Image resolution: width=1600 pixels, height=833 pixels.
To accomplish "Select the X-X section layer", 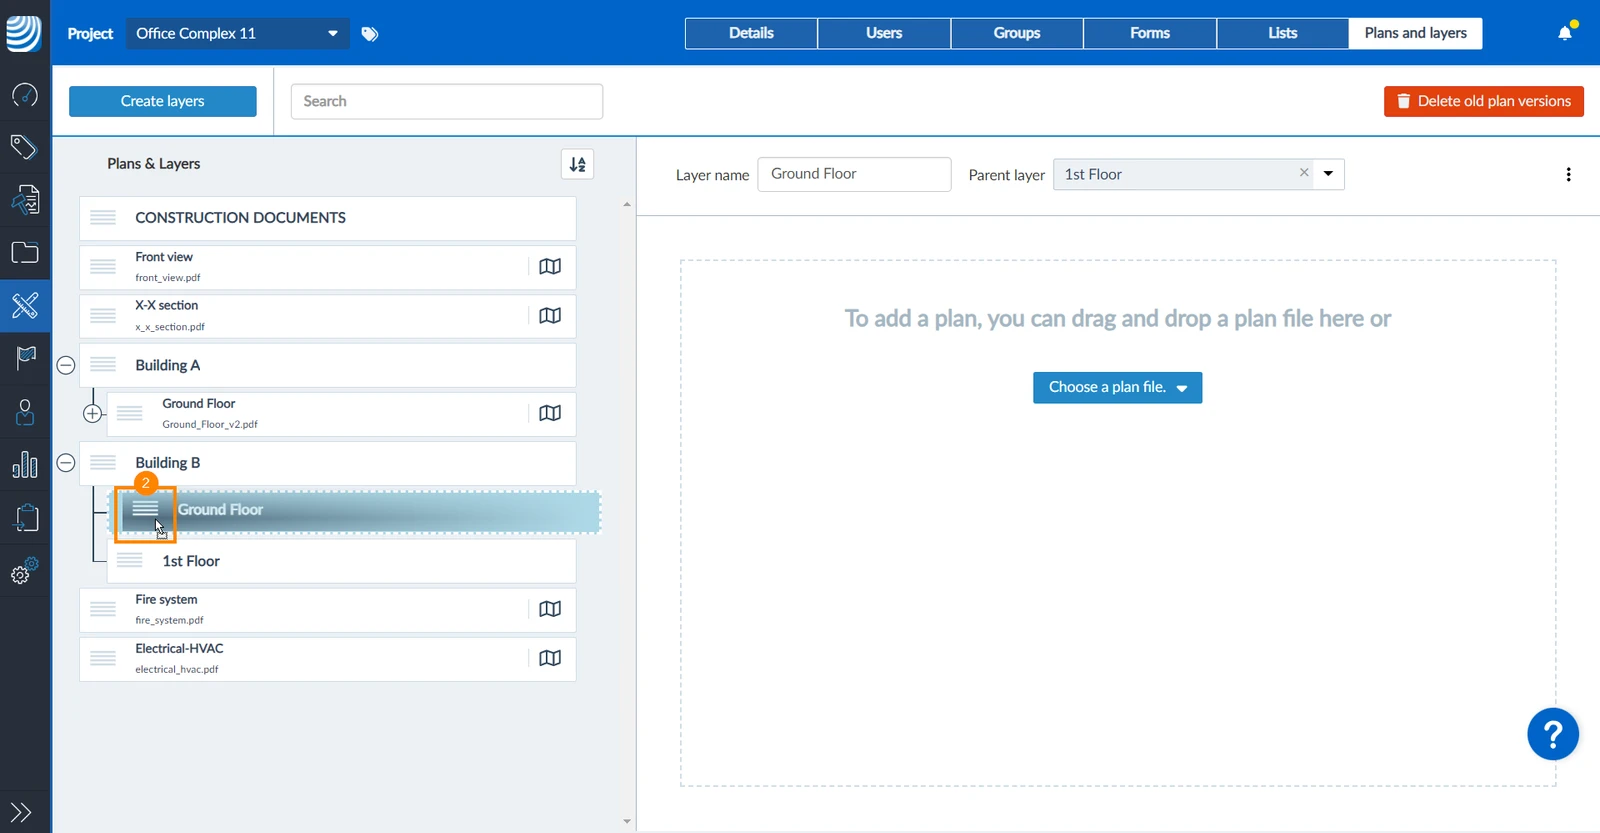I will pyautogui.click(x=328, y=316).
